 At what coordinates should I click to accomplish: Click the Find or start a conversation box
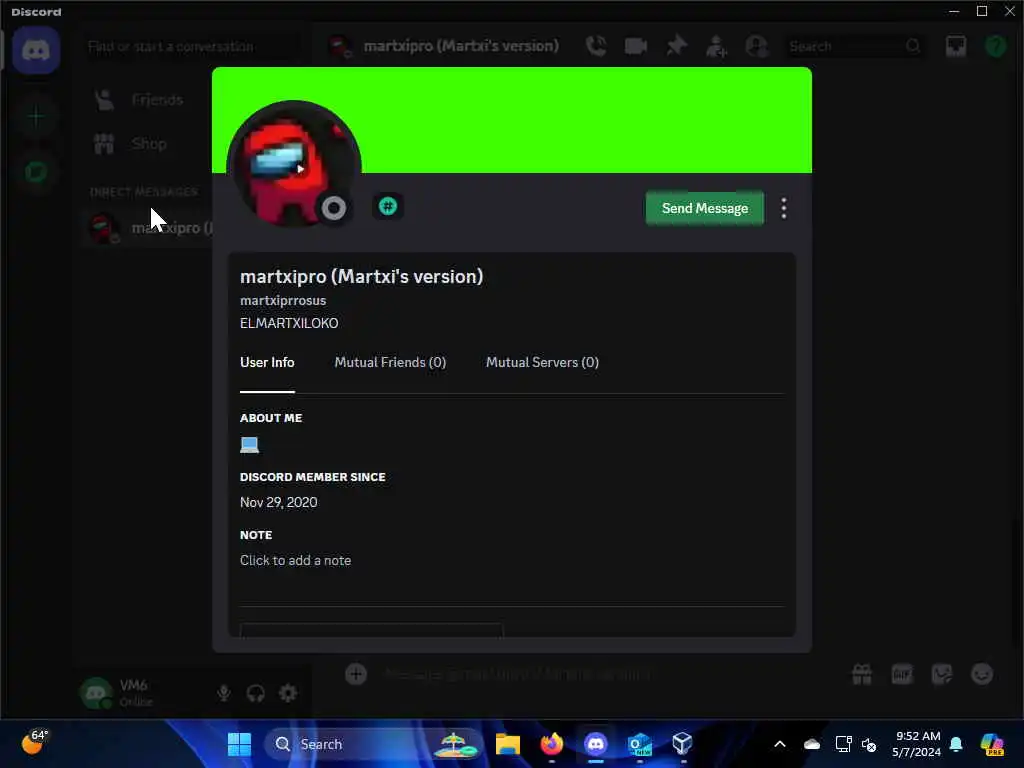tap(193, 46)
